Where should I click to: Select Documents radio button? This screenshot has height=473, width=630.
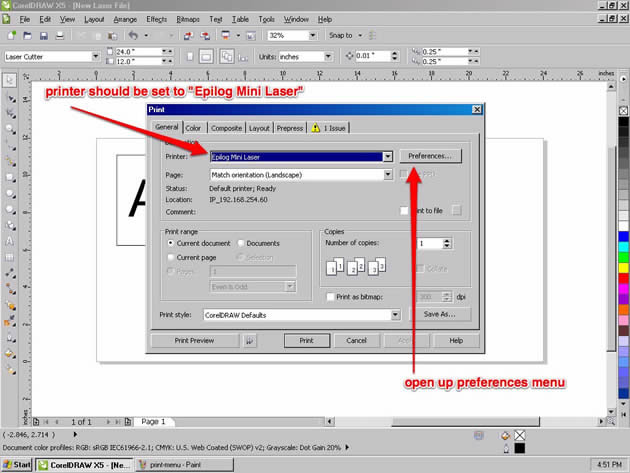click(x=241, y=243)
